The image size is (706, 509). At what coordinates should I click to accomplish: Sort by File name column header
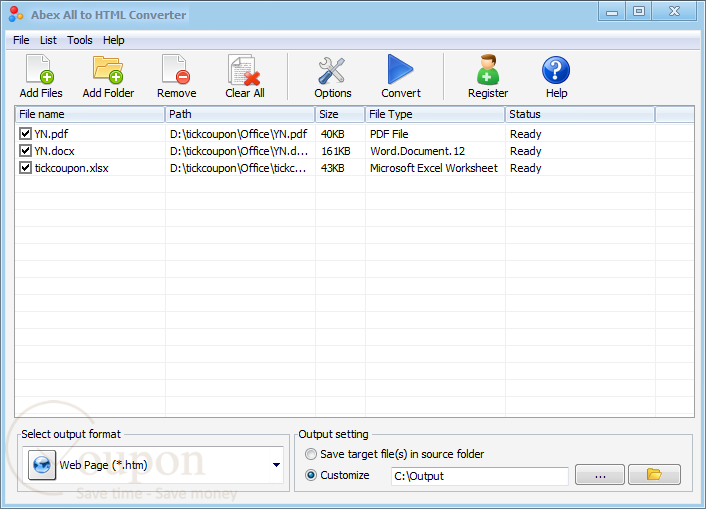90,114
